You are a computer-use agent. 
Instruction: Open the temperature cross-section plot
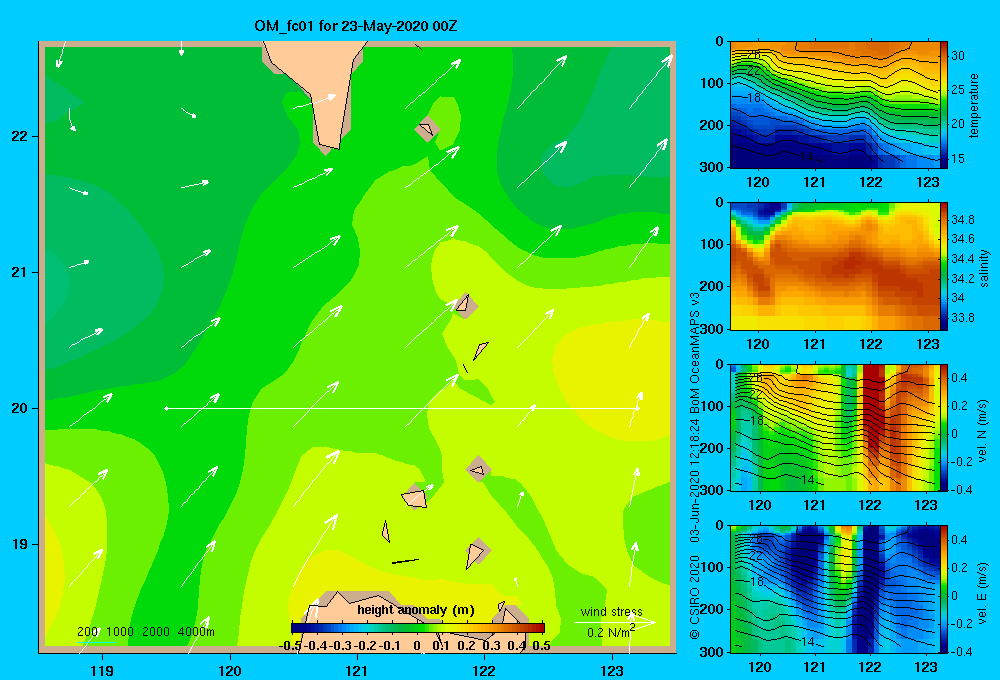click(x=835, y=105)
